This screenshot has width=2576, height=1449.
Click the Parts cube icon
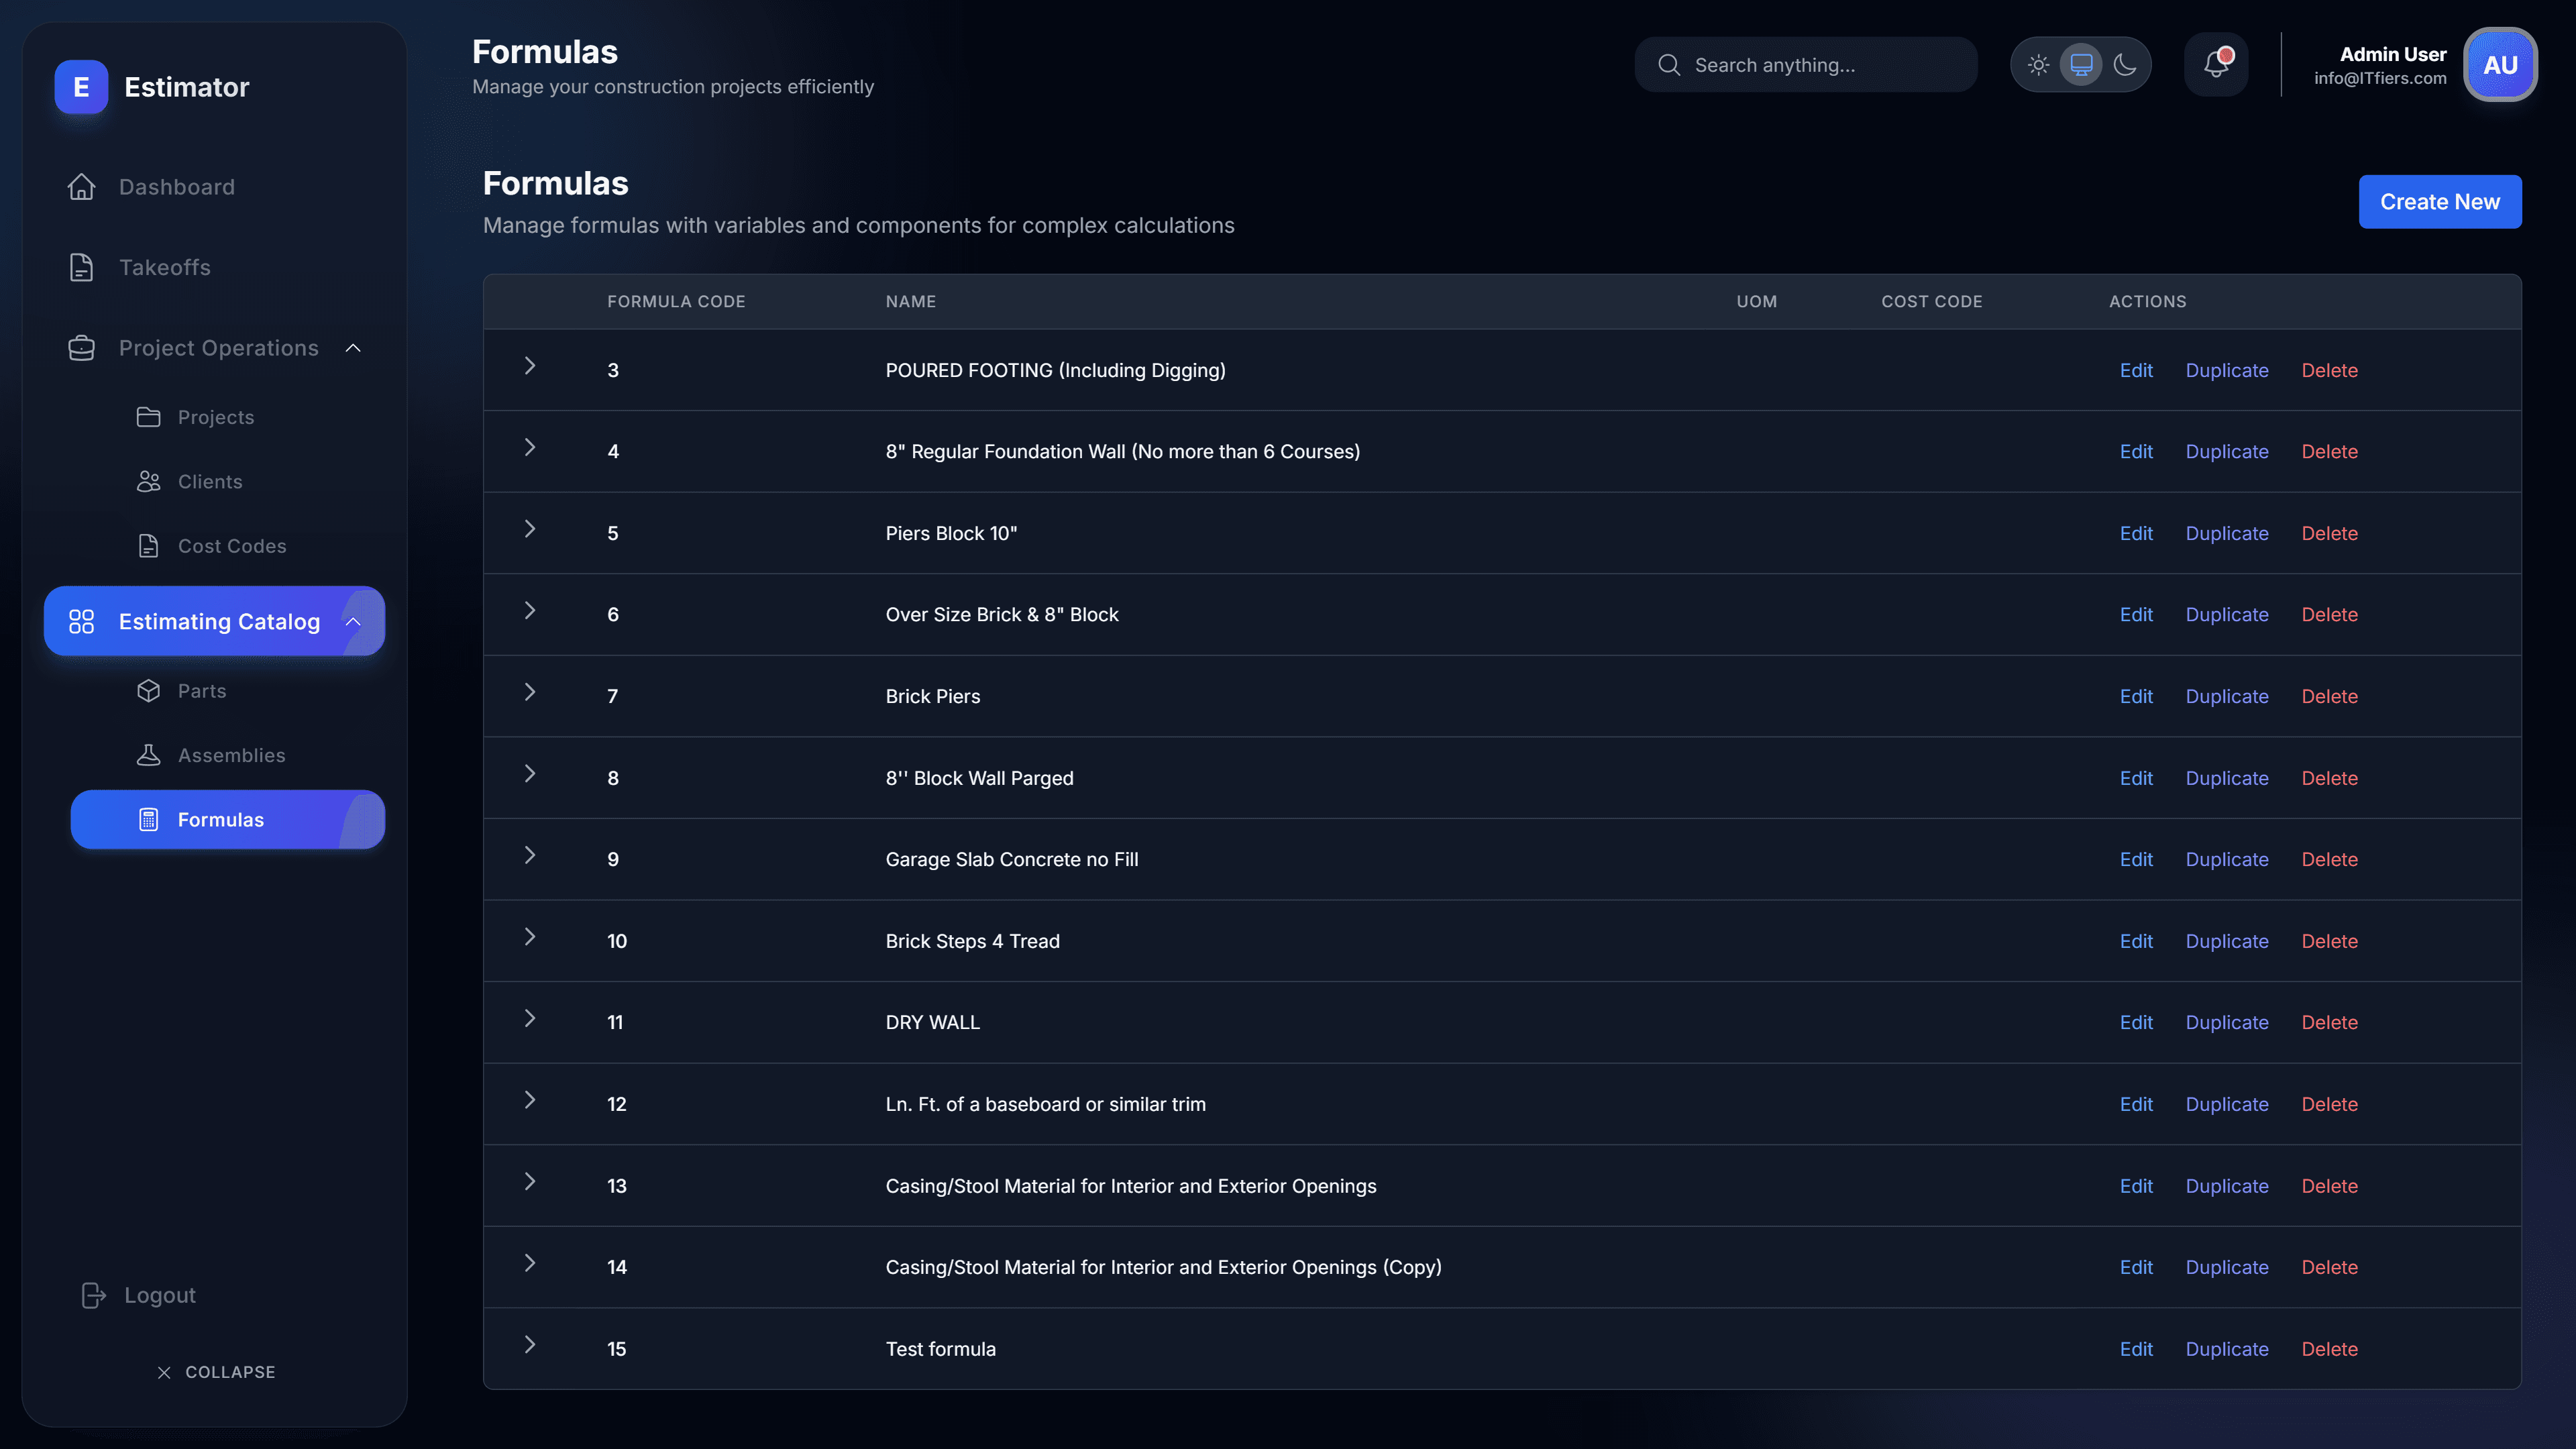(148, 691)
